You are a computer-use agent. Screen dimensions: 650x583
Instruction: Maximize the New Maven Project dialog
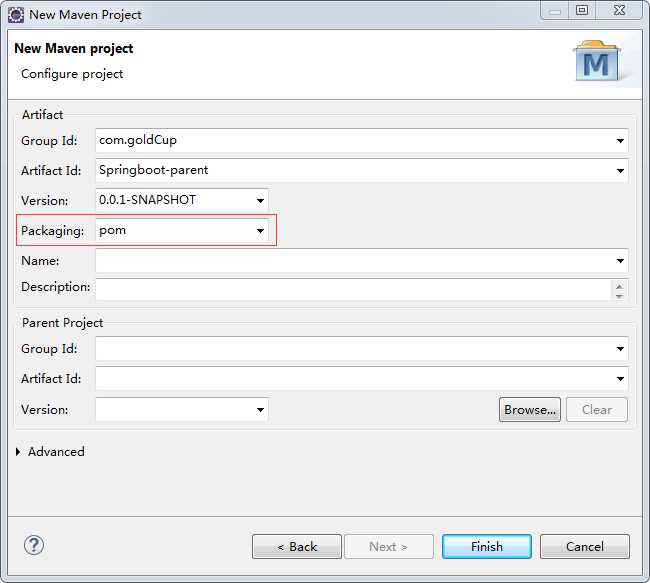[x=582, y=10]
